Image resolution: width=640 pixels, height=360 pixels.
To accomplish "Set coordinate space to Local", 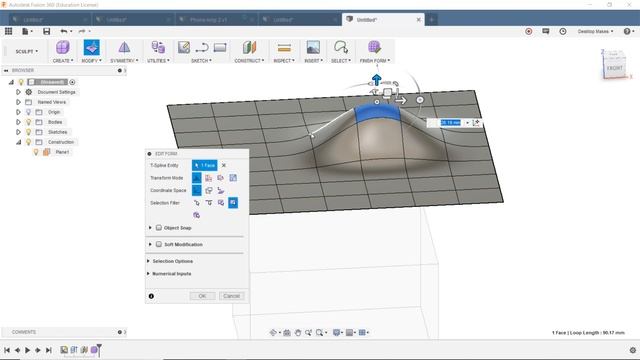I will 221,190.
